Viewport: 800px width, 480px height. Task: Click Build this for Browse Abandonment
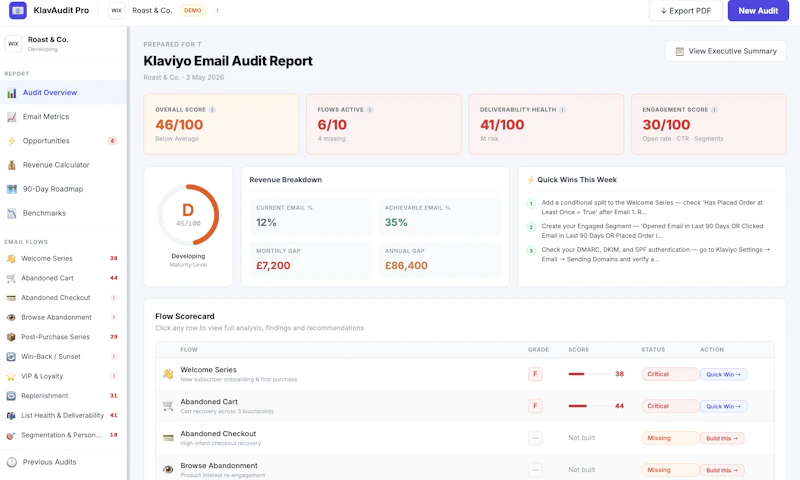[722, 470]
